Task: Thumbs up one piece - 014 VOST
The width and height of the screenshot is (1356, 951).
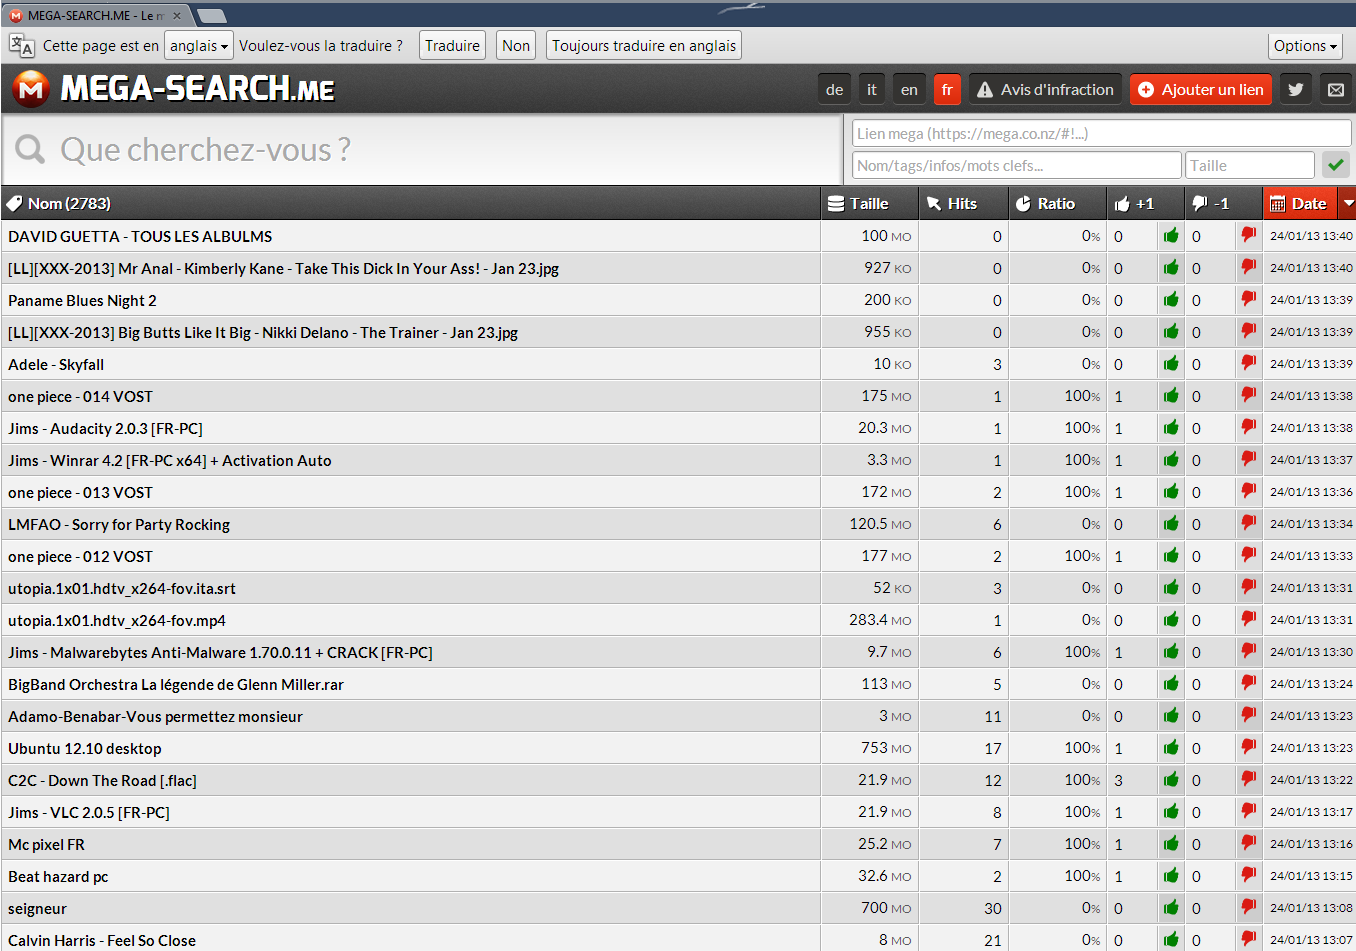Action: (1171, 396)
